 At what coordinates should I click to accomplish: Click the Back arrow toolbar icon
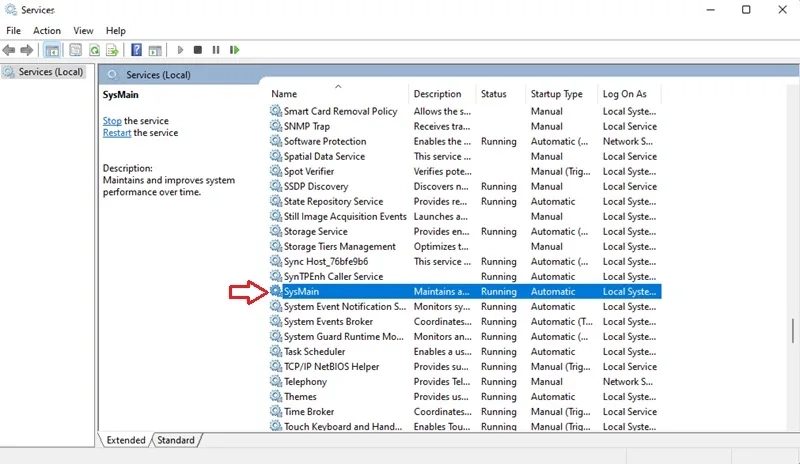(x=10, y=50)
